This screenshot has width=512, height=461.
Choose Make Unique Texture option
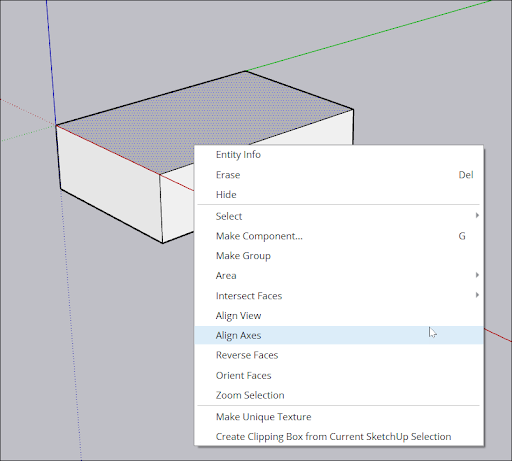click(338, 417)
